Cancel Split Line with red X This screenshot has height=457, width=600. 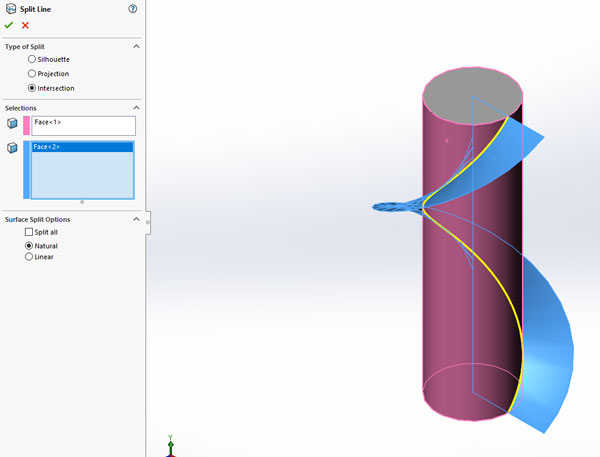25,25
